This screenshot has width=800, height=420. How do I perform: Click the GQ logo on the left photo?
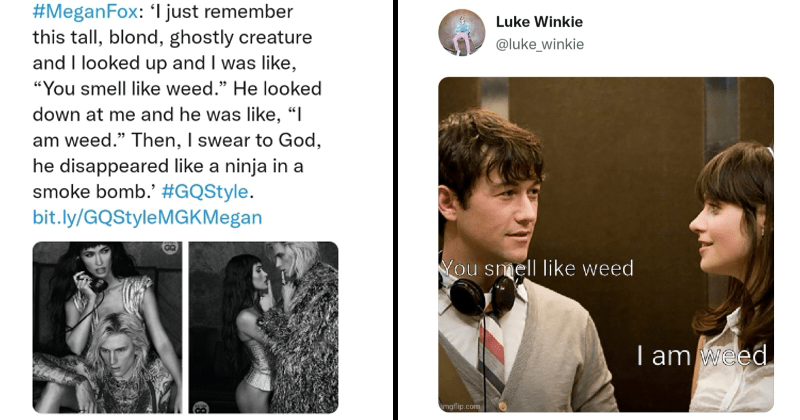coord(170,249)
